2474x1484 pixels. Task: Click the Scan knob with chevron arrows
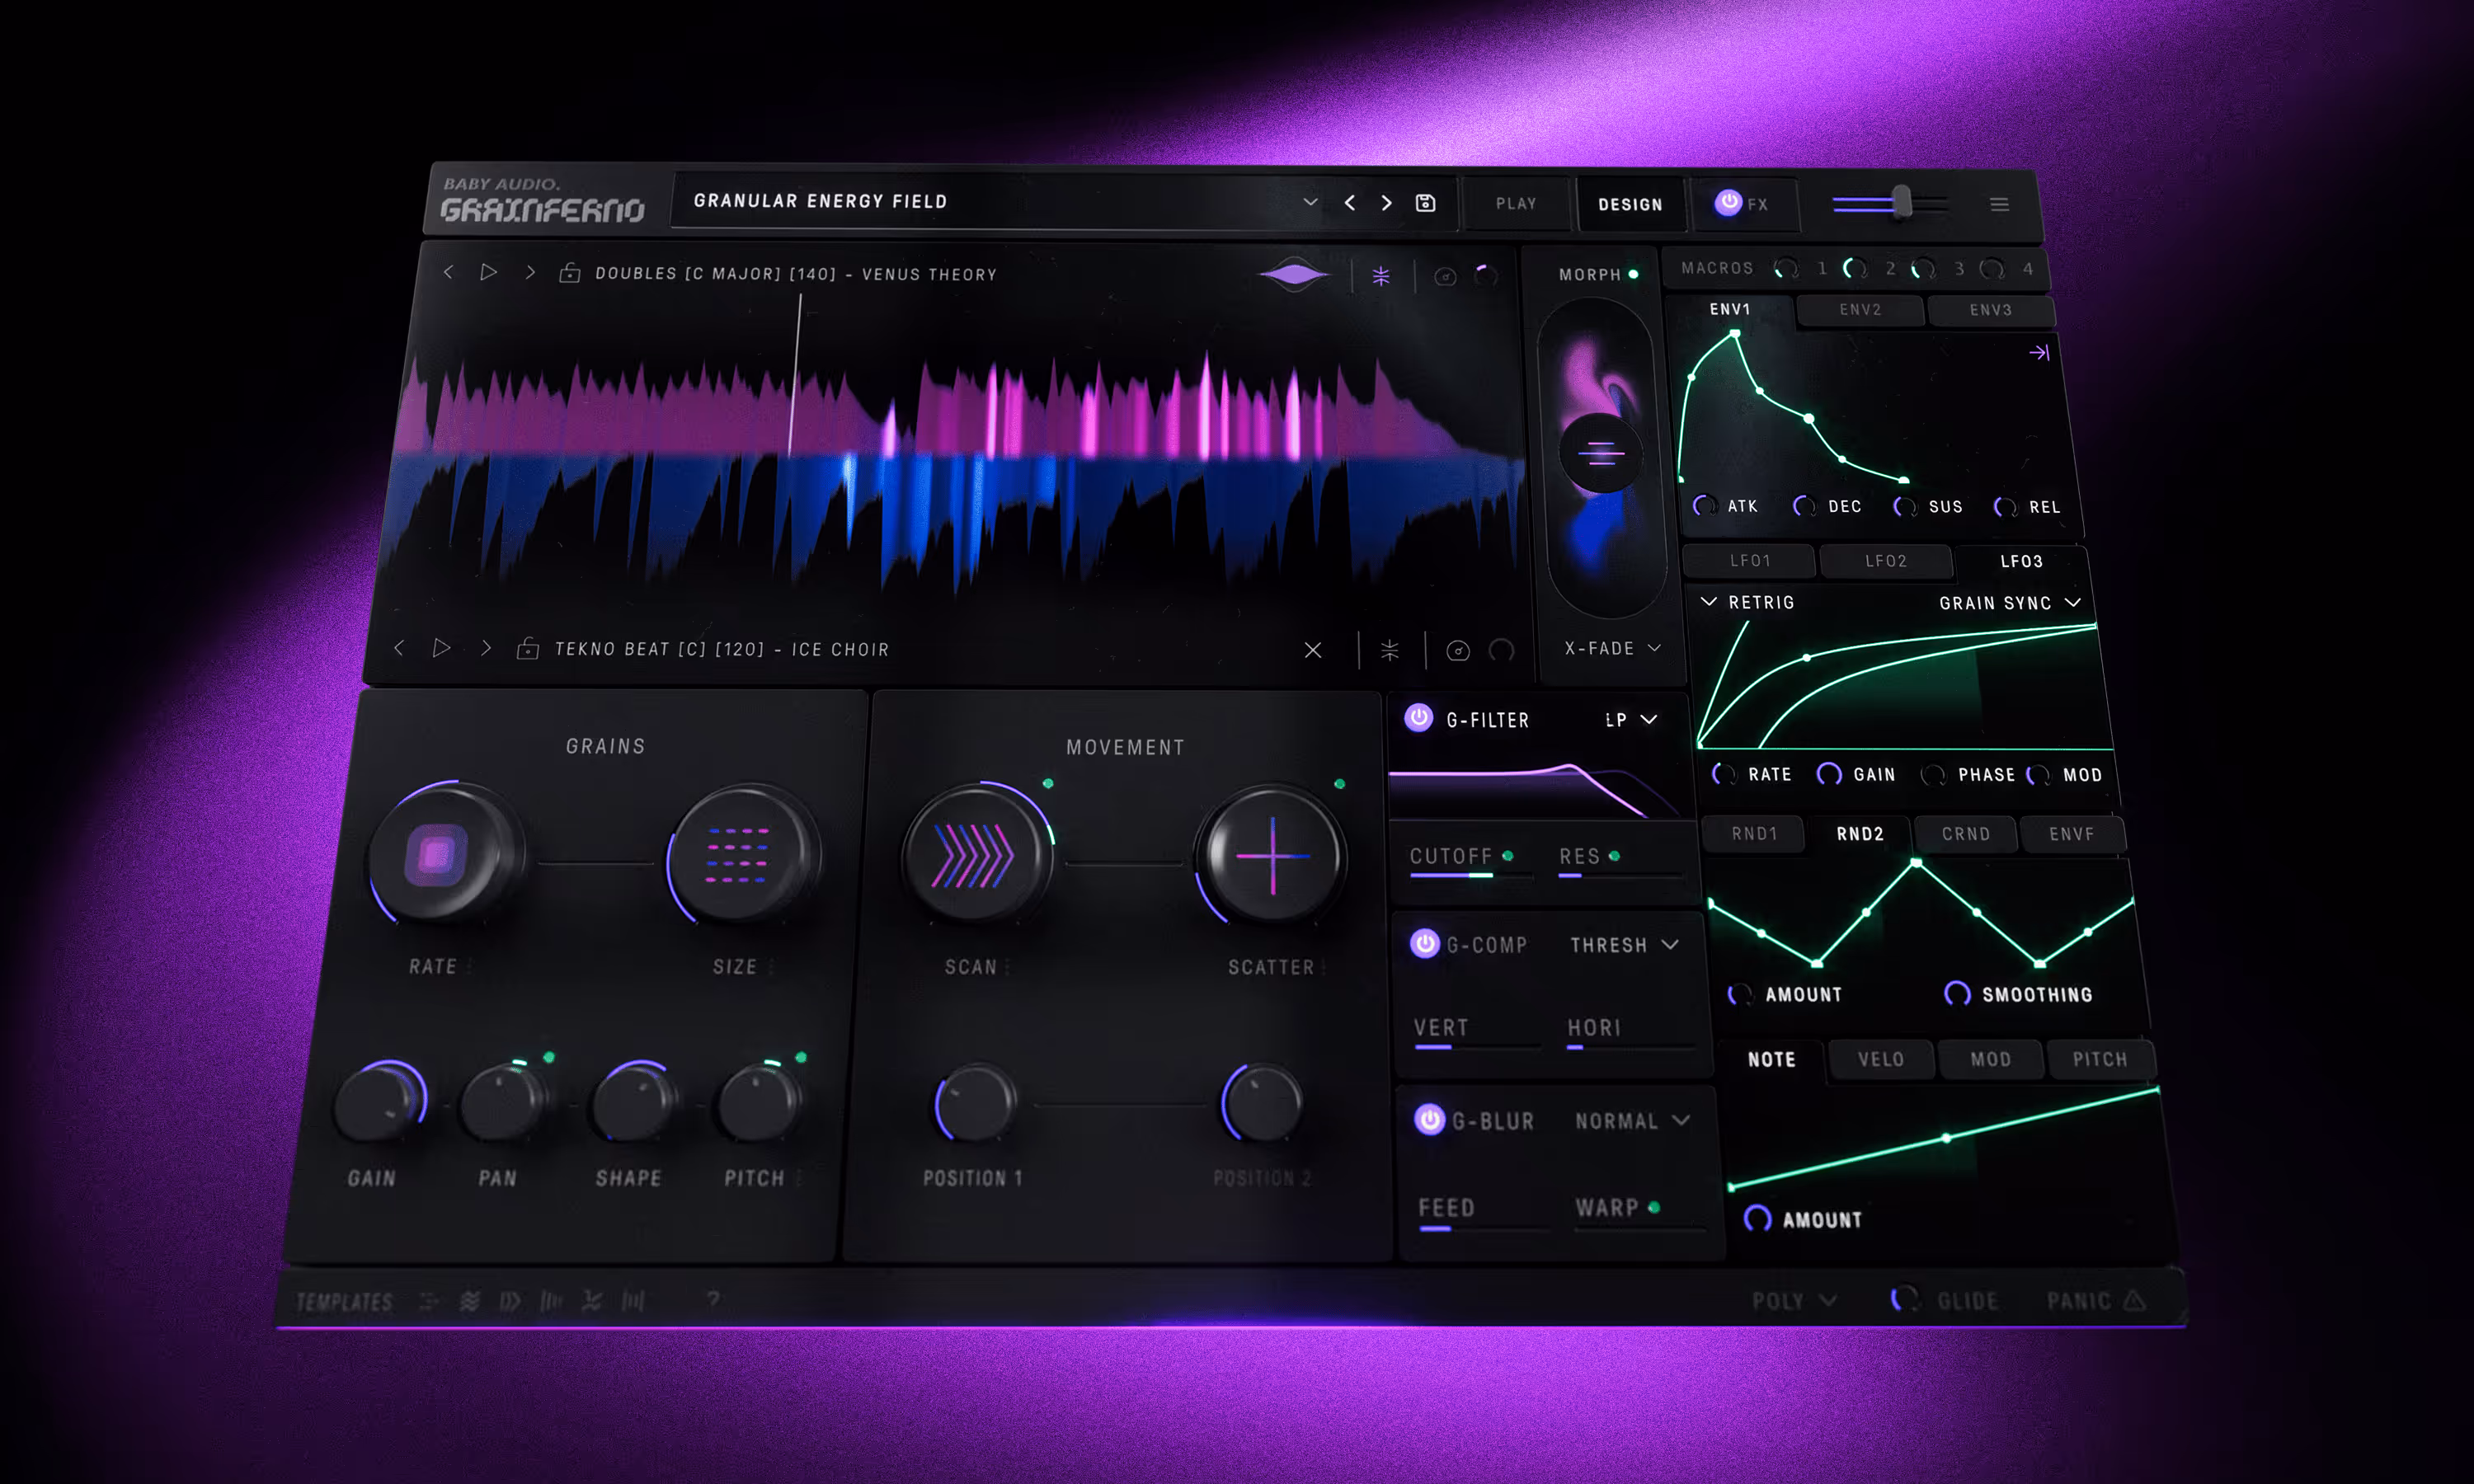pyautogui.click(x=976, y=856)
